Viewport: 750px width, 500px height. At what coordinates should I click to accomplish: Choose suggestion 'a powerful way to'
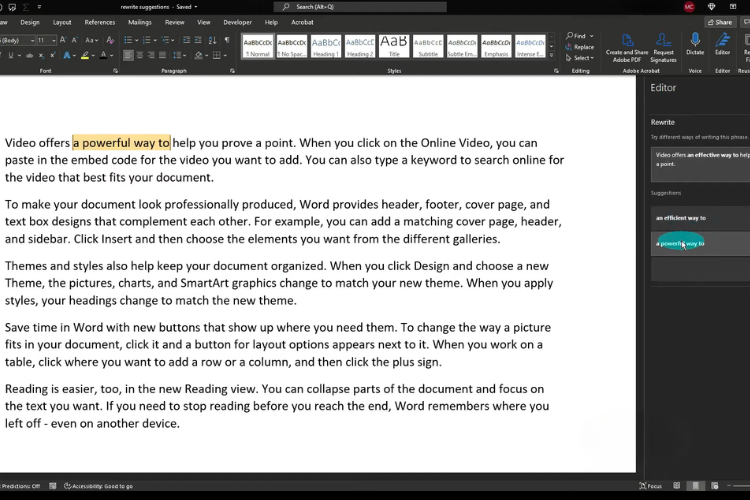[700, 244]
